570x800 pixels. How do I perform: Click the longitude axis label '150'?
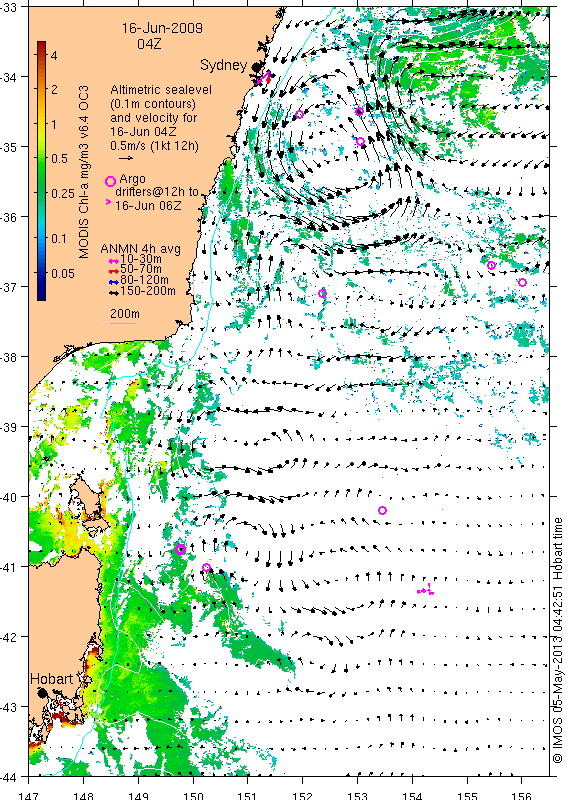point(193,795)
